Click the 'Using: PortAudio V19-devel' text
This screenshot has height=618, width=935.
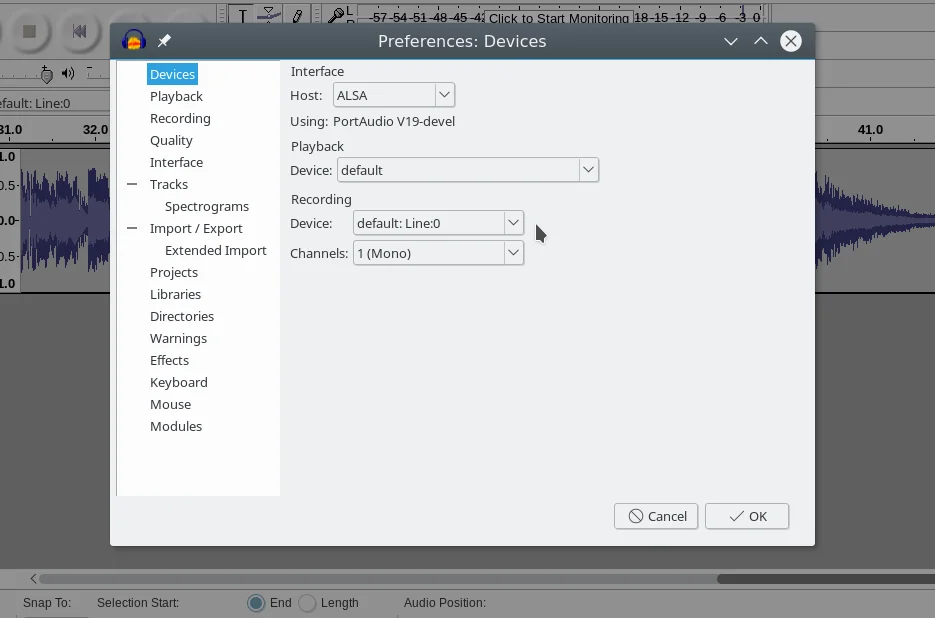tap(372, 121)
